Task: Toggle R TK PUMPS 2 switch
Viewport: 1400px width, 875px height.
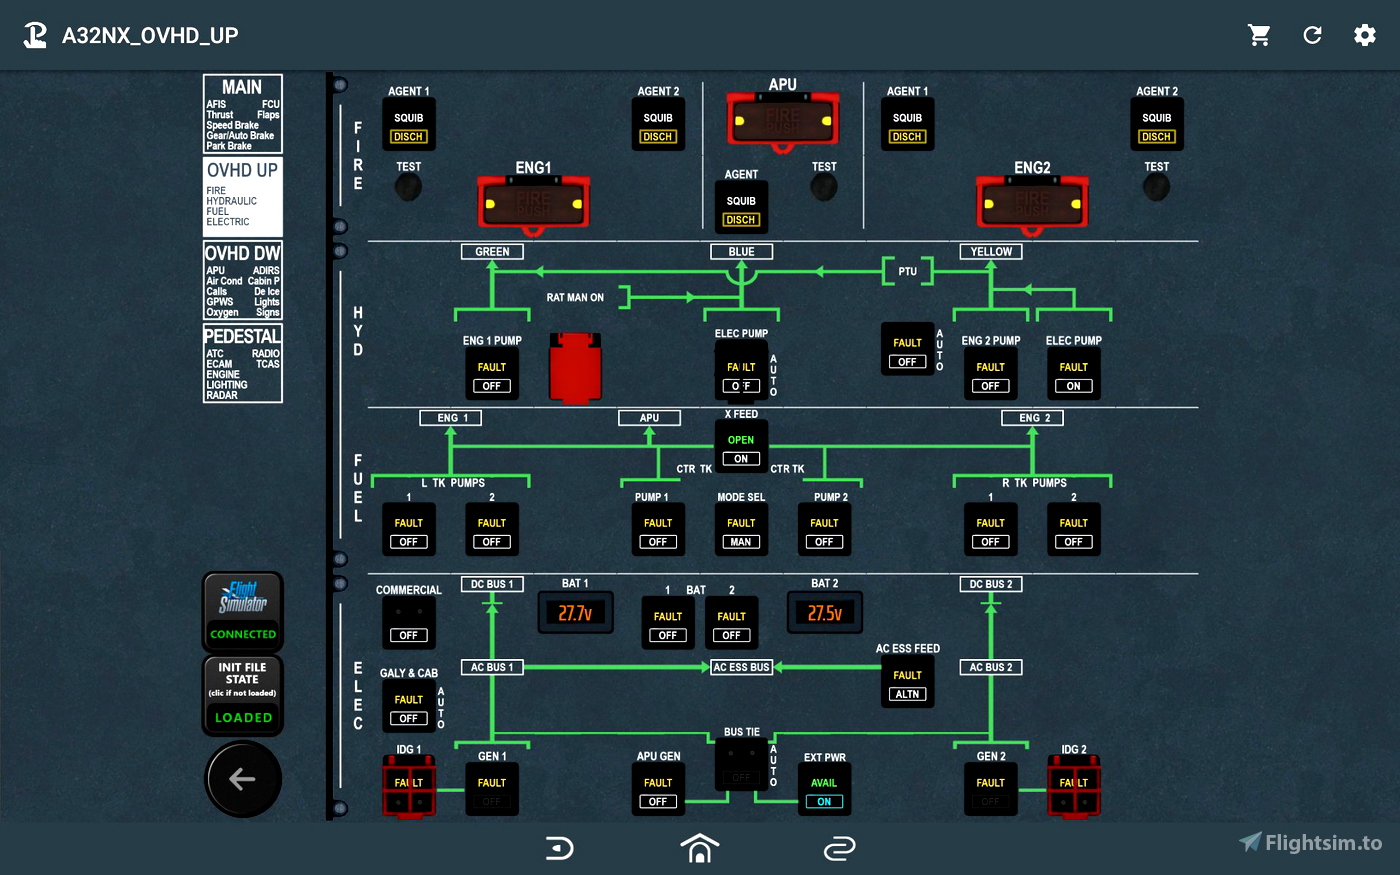Action: (x=1073, y=531)
